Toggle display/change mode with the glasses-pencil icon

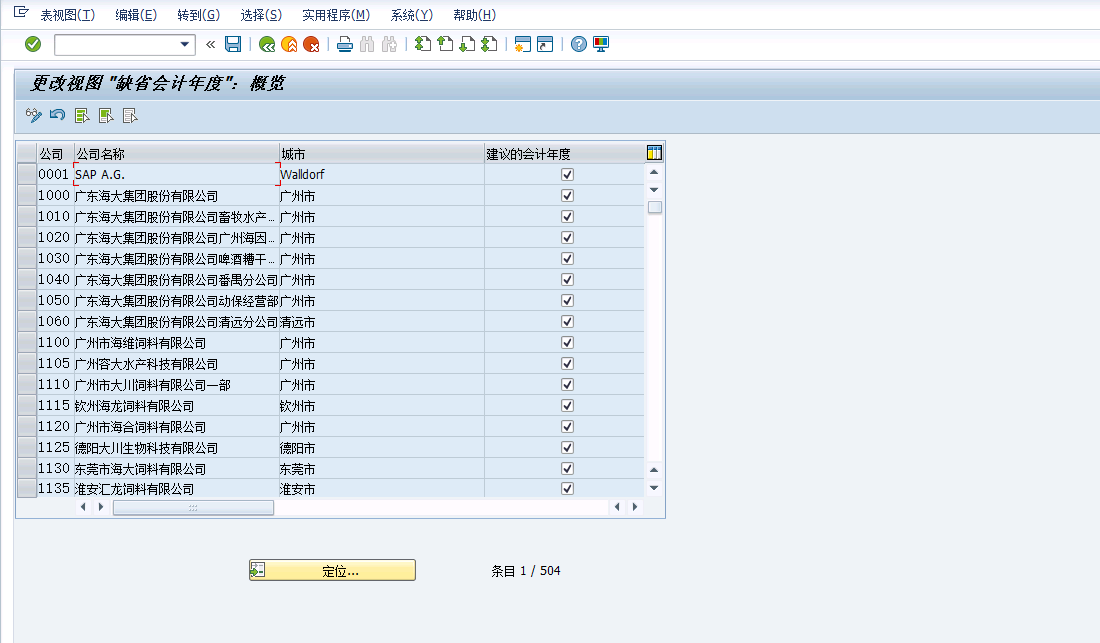34,116
